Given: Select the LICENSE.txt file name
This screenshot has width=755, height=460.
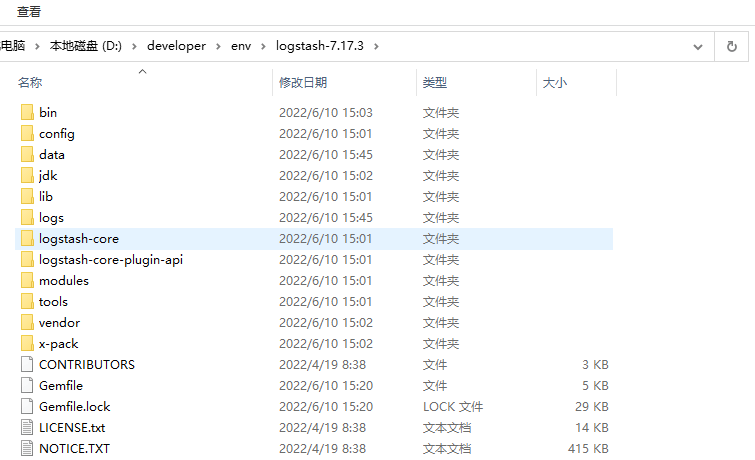Looking at the screenshot, I should (72, 428).
